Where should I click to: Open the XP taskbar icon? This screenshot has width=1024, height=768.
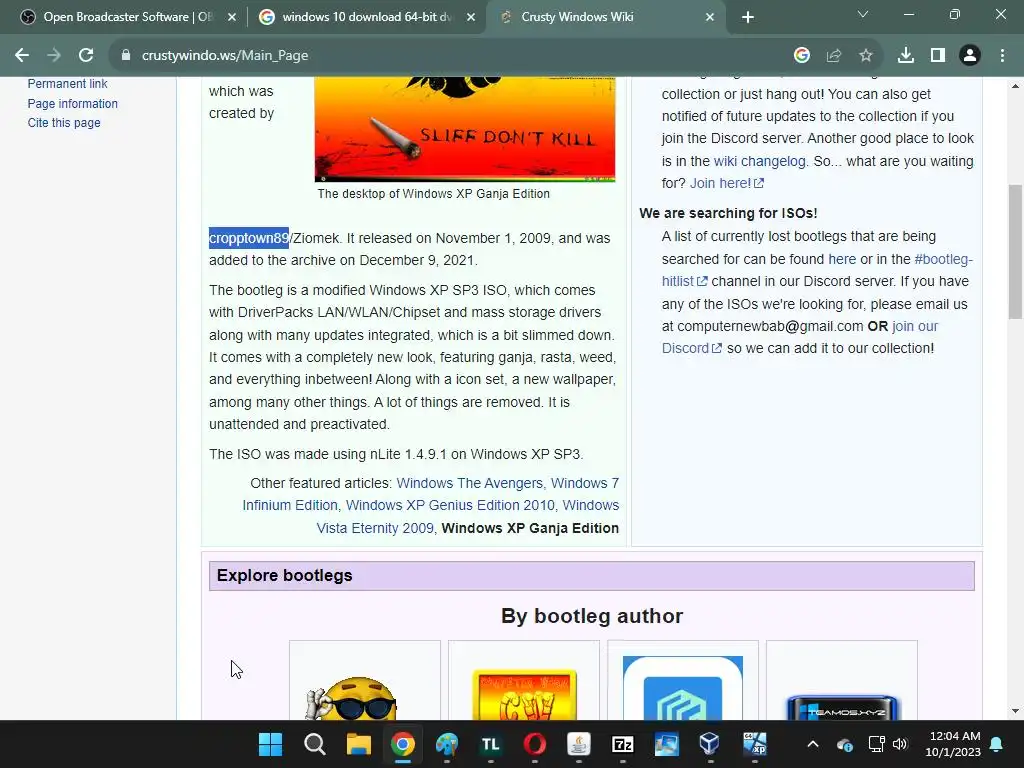click(754, 744)
